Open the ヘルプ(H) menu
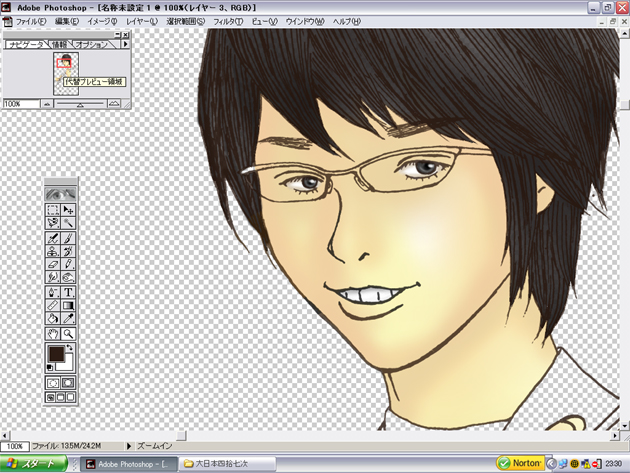 (x=347, y=22)
